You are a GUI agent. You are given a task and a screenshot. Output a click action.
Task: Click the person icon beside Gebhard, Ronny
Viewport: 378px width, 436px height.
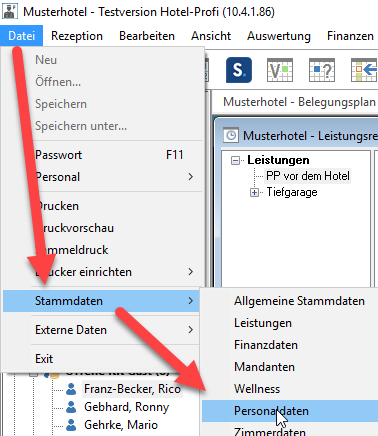tap(71, 407)
